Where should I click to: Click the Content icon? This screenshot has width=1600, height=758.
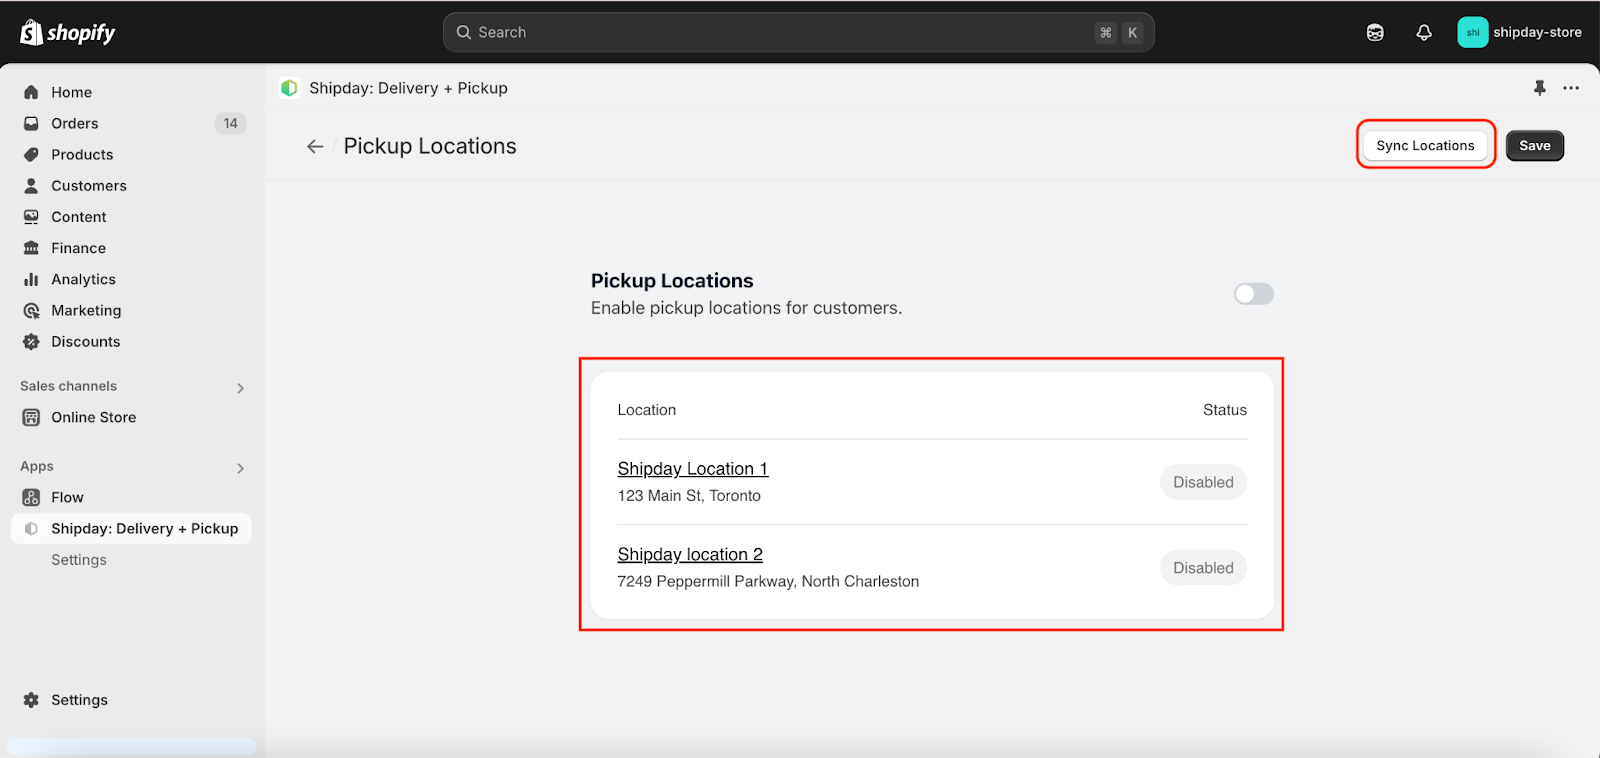coord(31,217)
